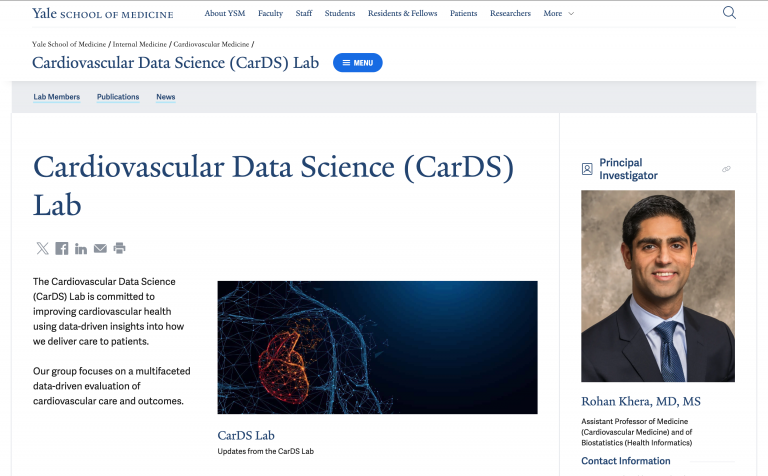Click the Yale School of Medicine logo

103,13
